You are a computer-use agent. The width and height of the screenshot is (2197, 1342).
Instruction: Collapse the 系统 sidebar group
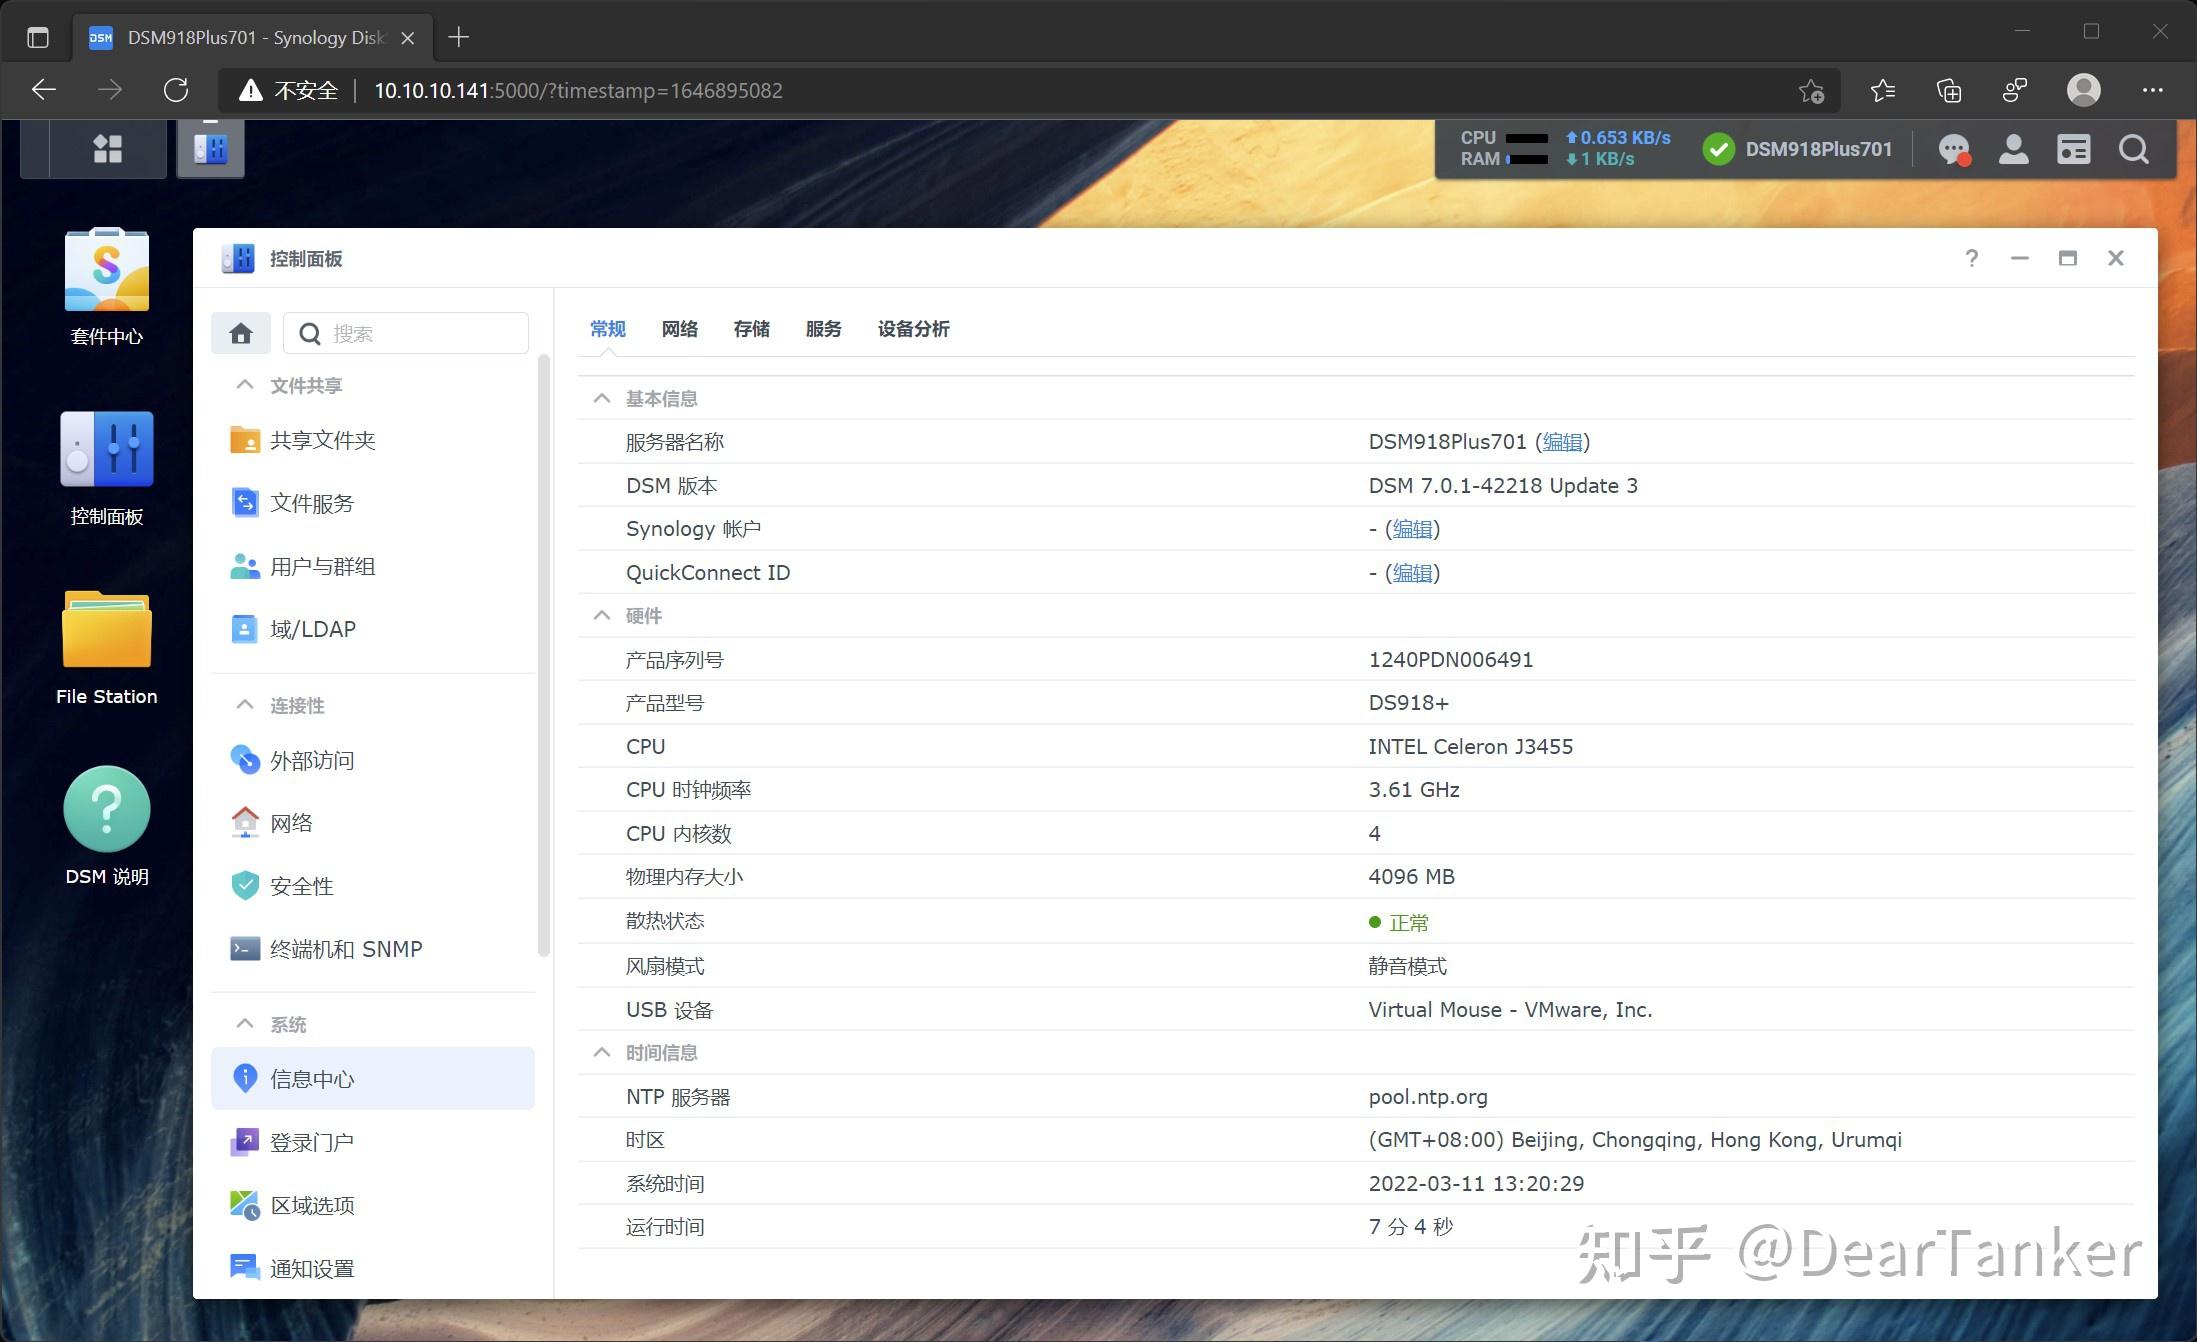coord(244,1024)
